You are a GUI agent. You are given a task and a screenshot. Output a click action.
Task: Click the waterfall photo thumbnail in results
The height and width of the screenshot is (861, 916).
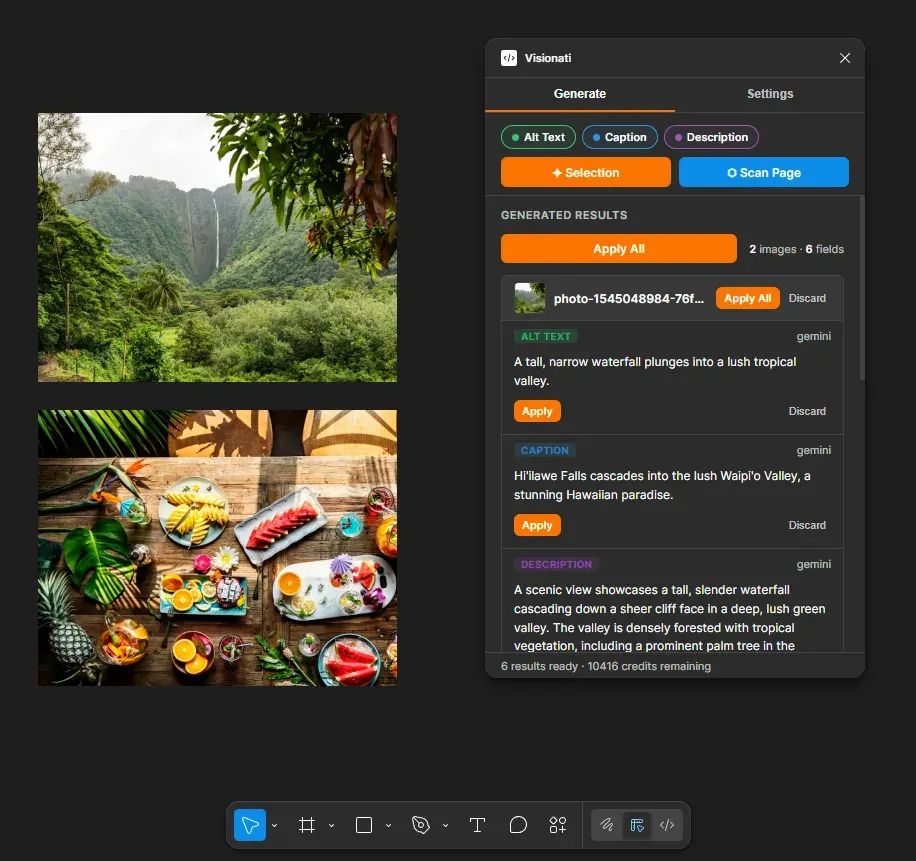click(x=529, y=297)
